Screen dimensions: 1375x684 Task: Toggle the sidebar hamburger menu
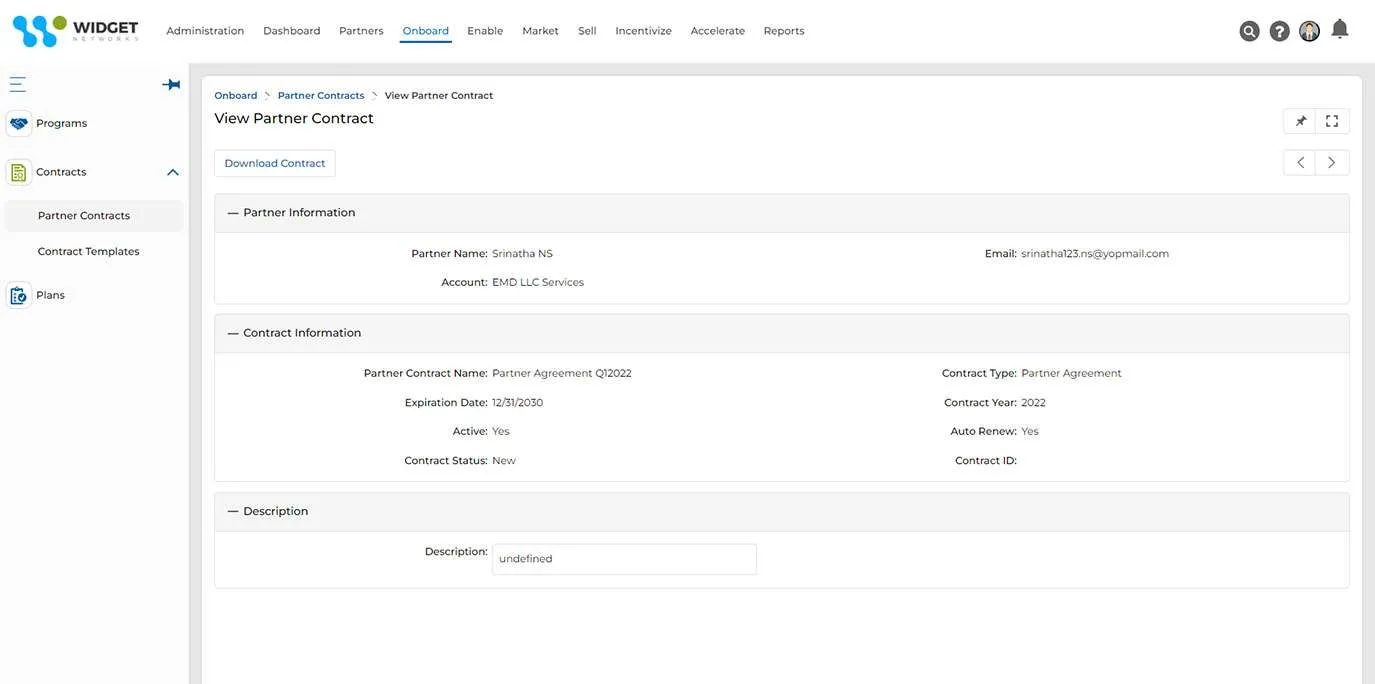pyautogui.click(x=18, y=84)
